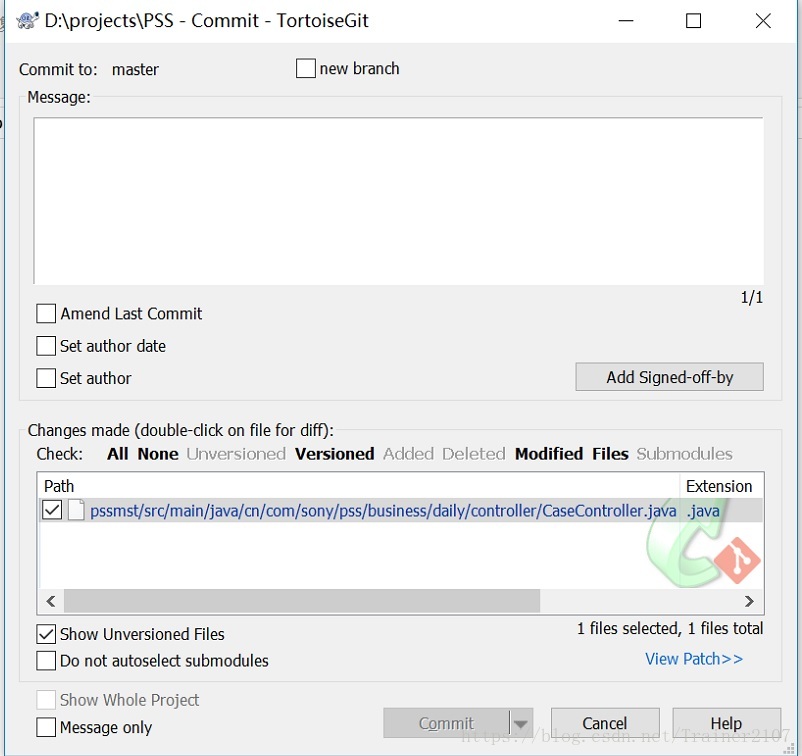Click Add Signed-off-by button
The image size is (802, 756).
(670, 377)
